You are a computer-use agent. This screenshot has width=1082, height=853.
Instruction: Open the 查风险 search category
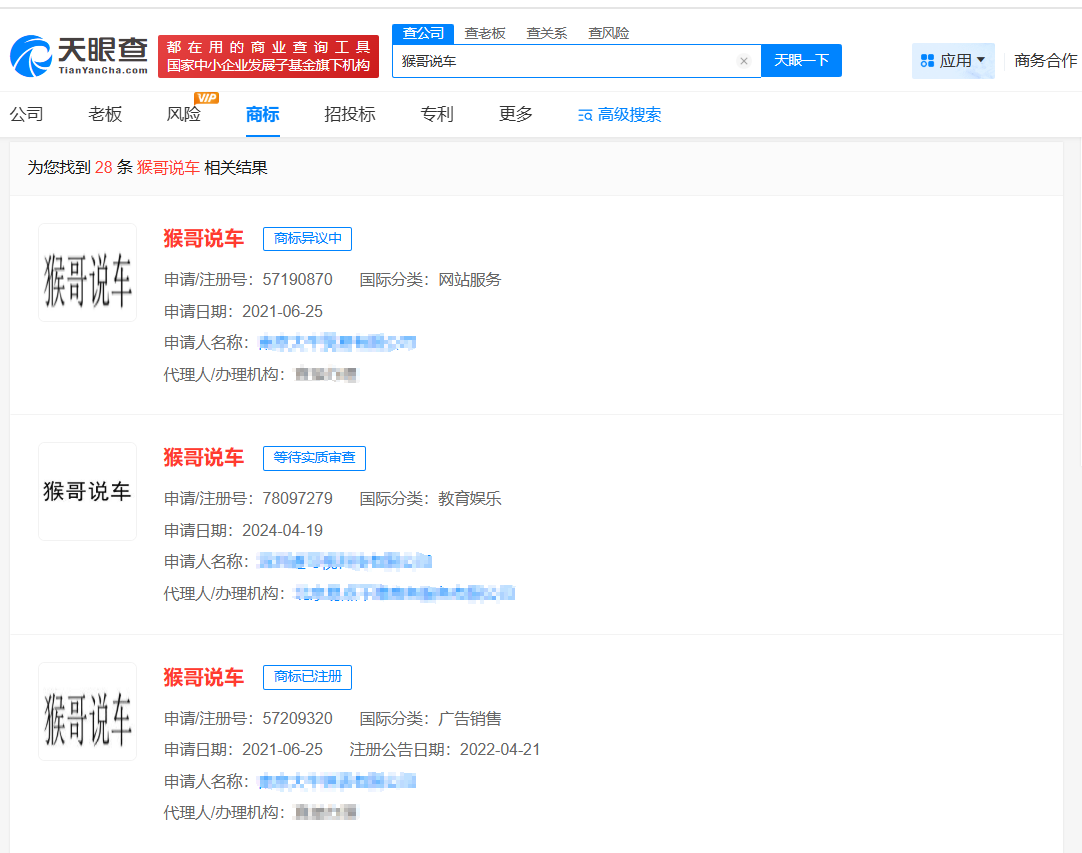(608, 33)
